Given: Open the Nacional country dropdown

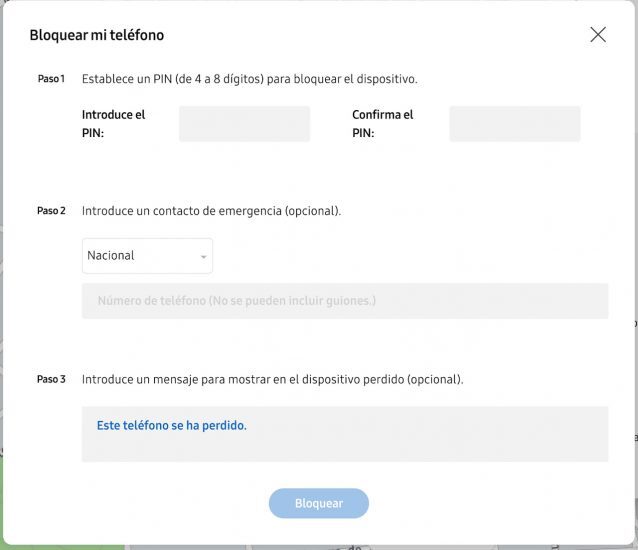Looking at the screenshot, I should tap(147, 256).
